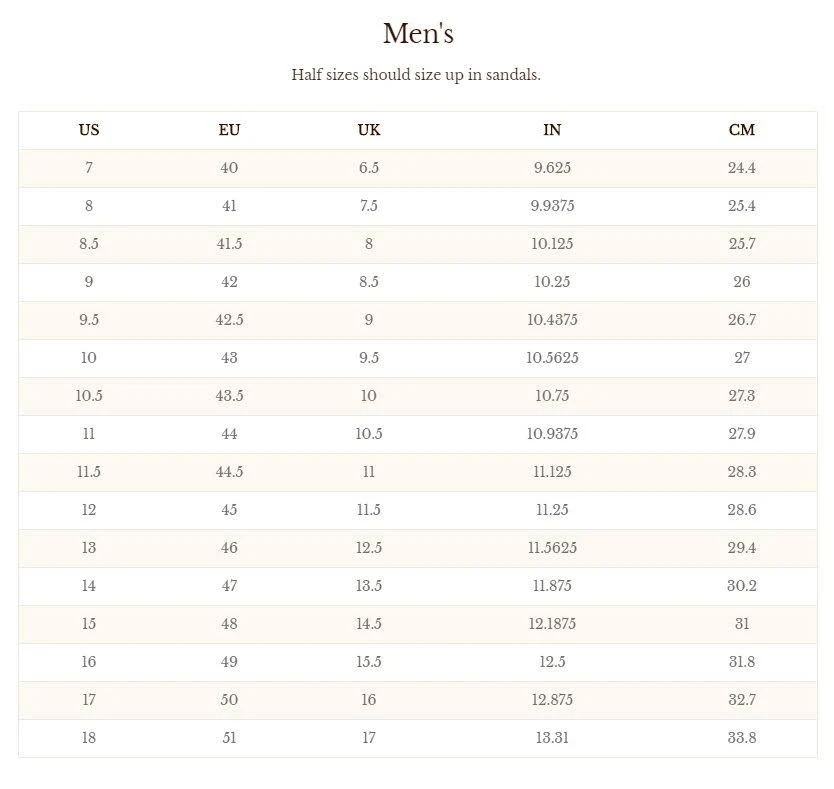834x789 pixels.
Task: Select US size 7 cell
Action: [89, 168]
